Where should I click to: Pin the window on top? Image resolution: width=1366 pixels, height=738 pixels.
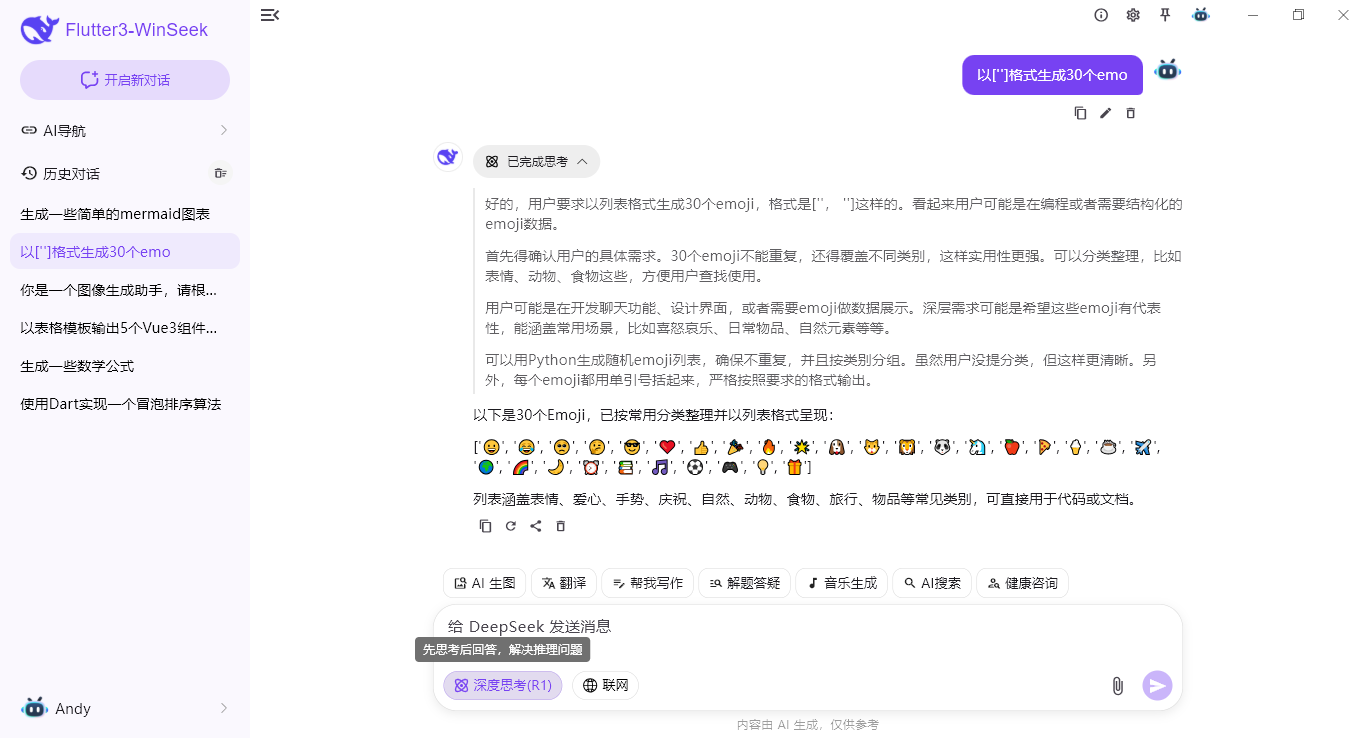[x=1164, y=15]
